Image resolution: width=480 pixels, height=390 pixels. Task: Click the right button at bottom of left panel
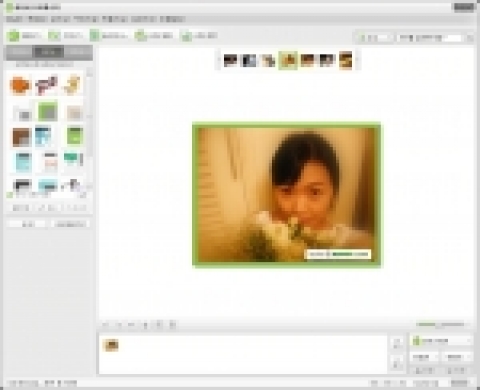[71, 224]
